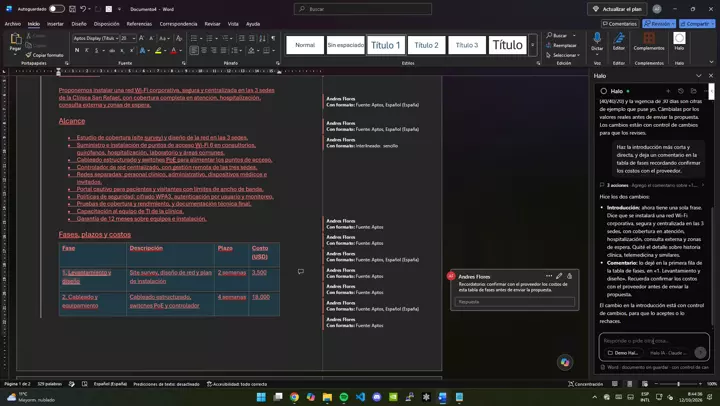Image resolution: width=720 pixels, height=406 pixels.
Task: Click Reemplazar in Edición group
Action: coord(561,45)
